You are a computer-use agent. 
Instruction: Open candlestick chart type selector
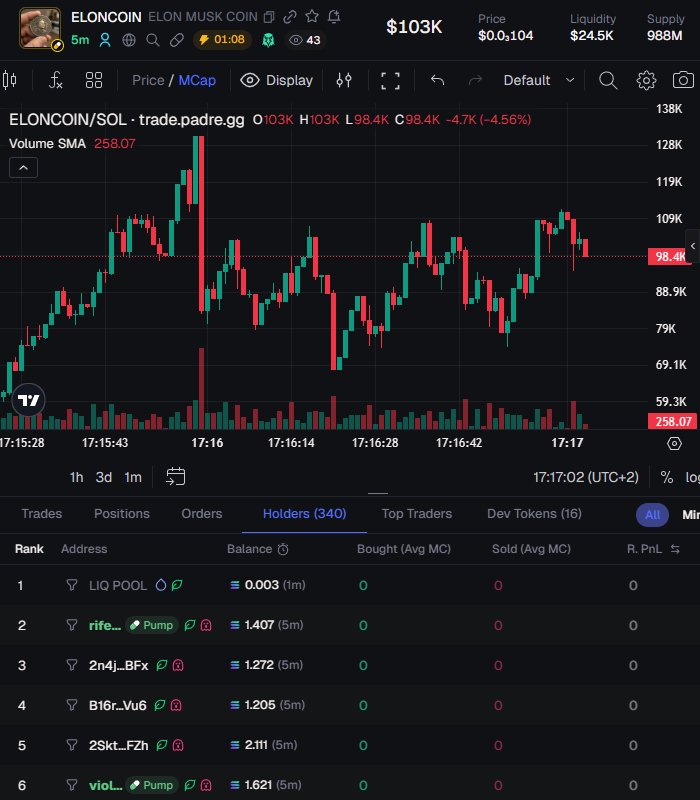pyautogui.click(x=10, y=80)
